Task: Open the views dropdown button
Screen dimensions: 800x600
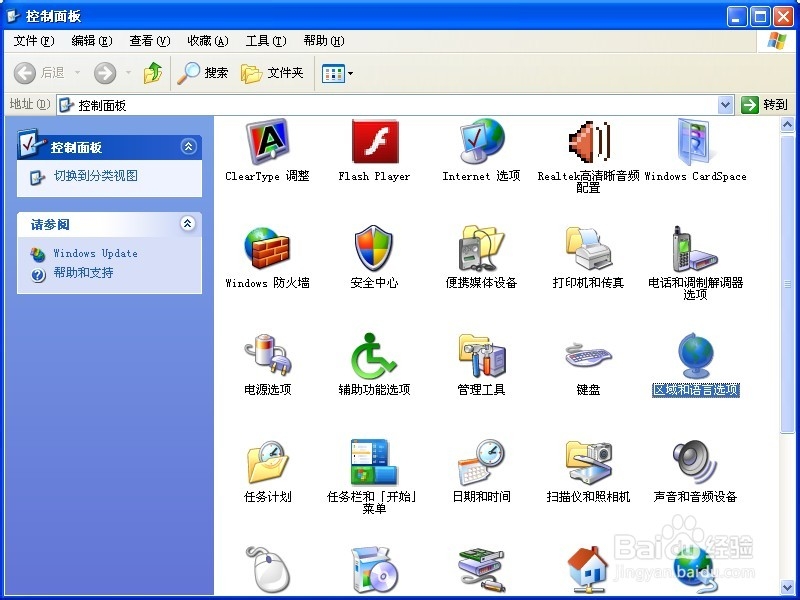Action: pyautogui.click(x=337, y=73)
